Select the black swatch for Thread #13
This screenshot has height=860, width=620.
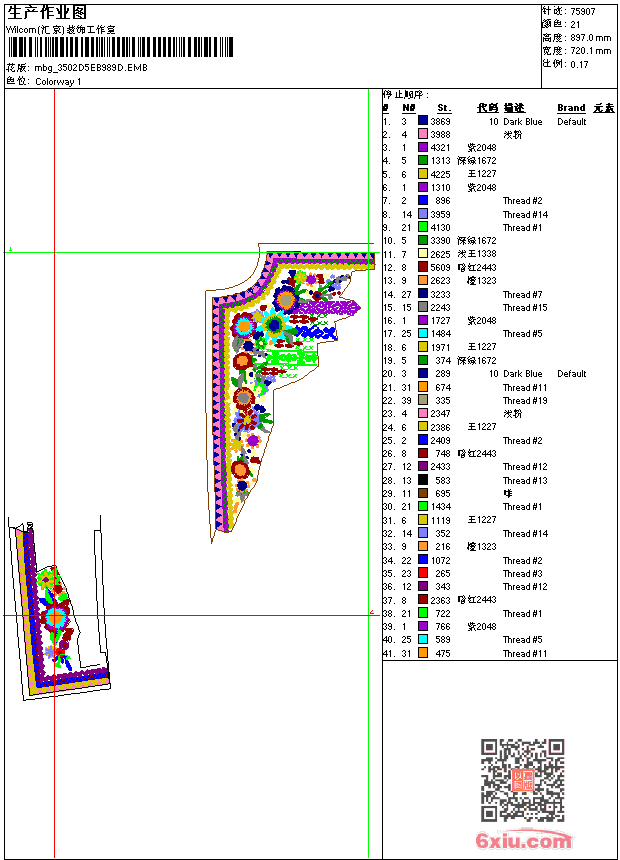point(423,480)
